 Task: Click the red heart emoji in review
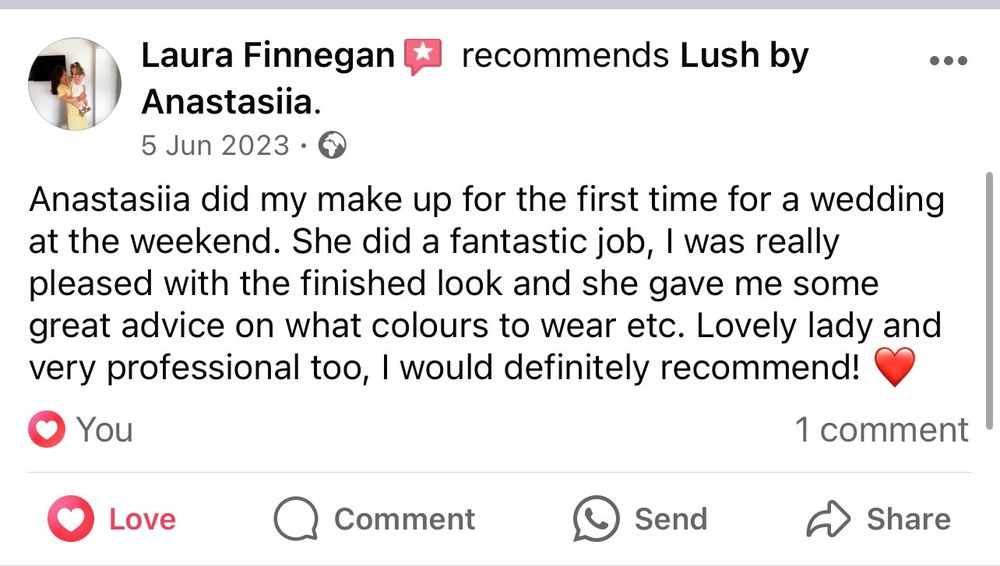coord(894,369)
